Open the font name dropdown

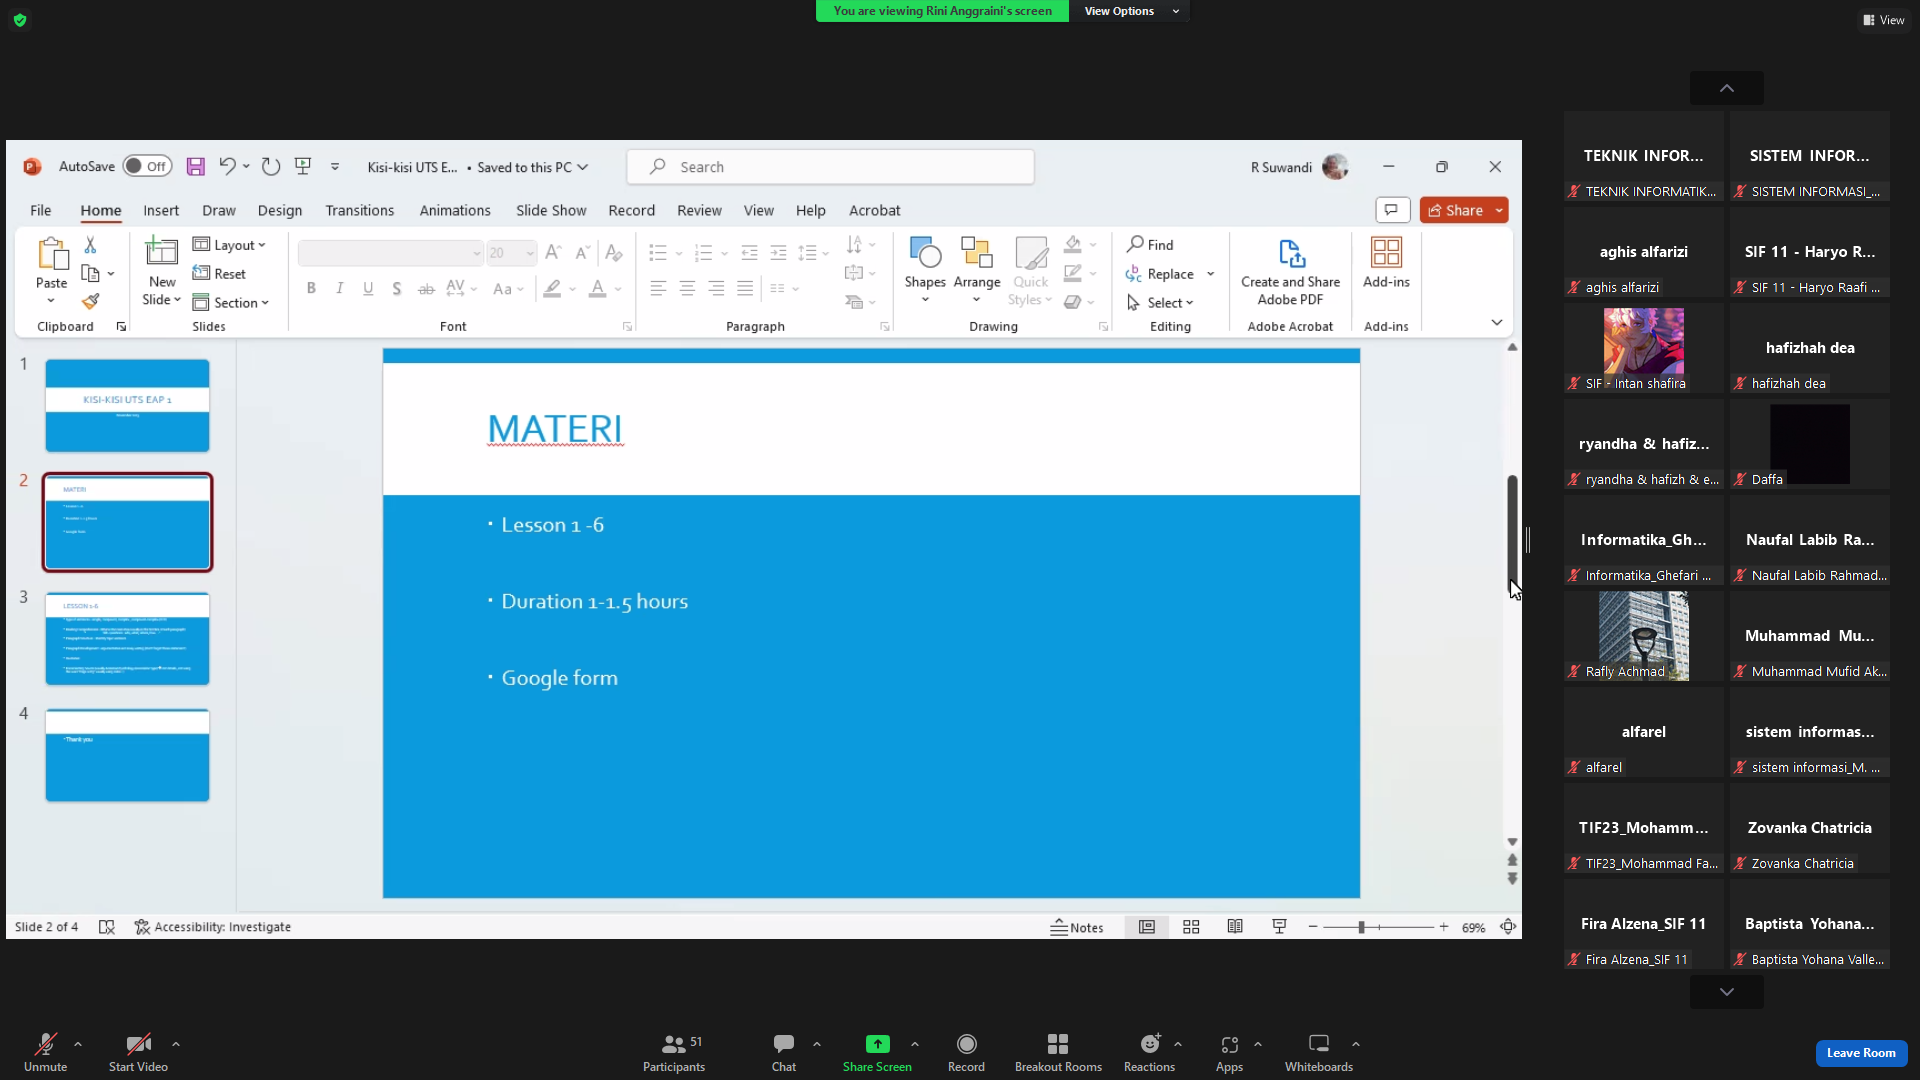point(476,253)
